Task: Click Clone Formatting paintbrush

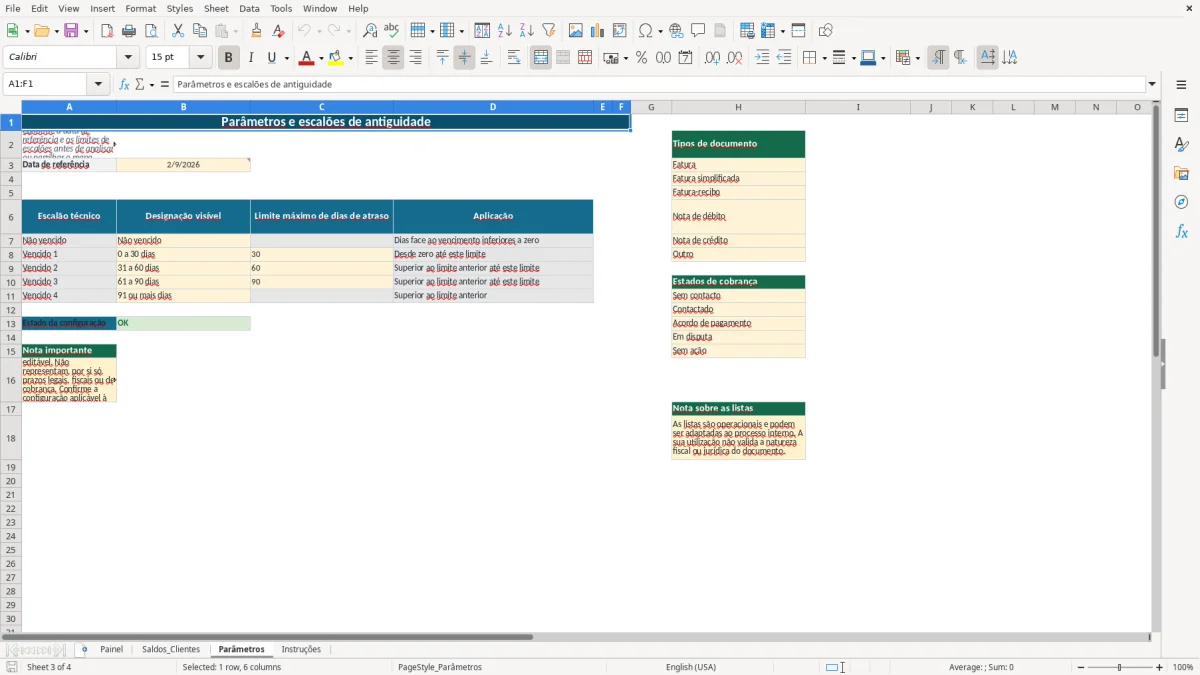Action: pos(257,31)
